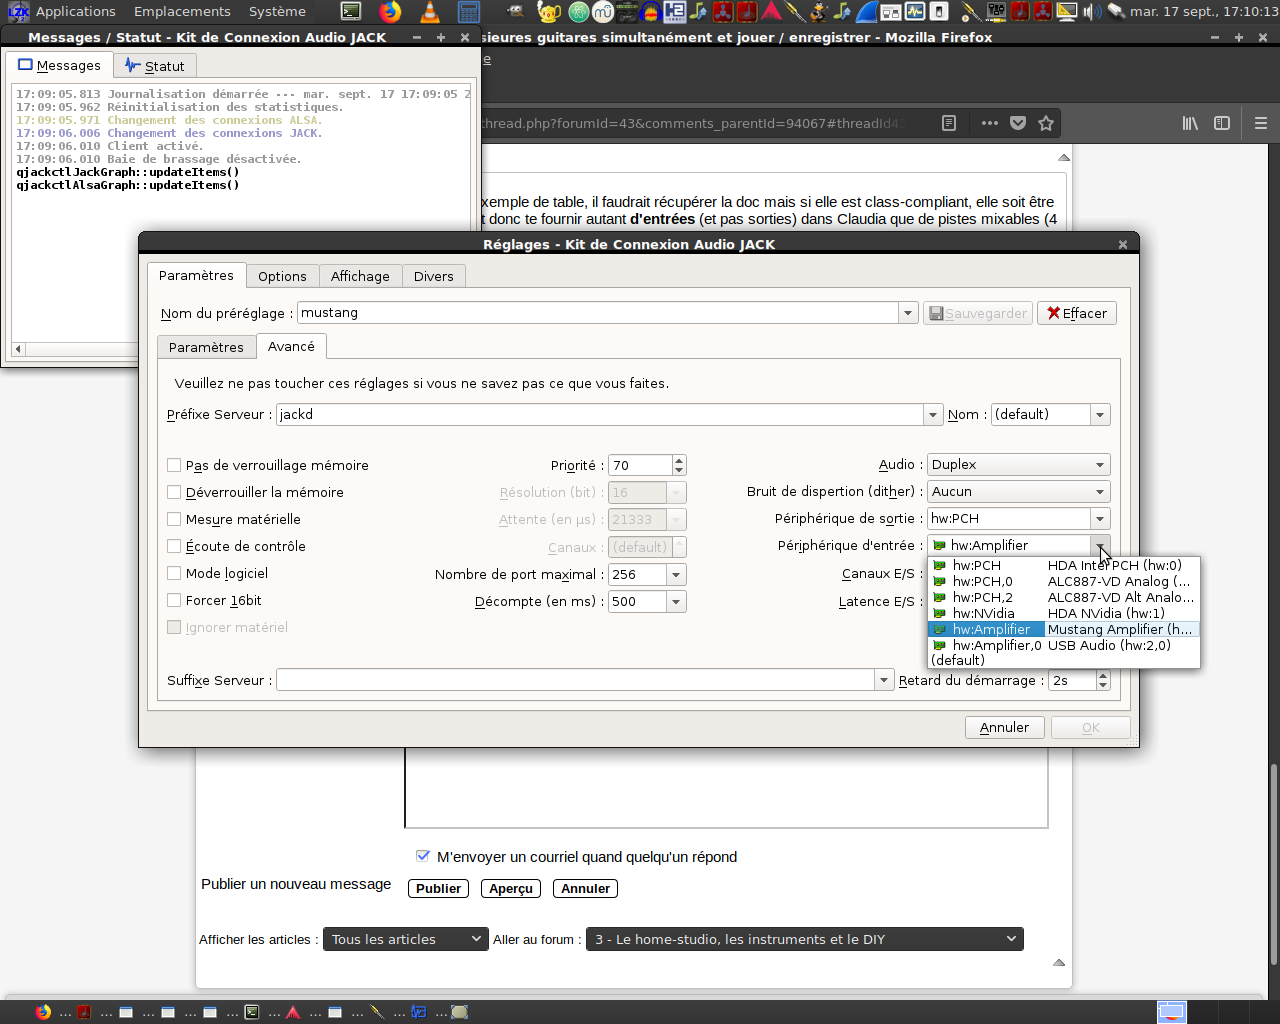Viewport: 1280px width, 1024px height.
Task: Open the Emplacements menu
Action: tap(182, 12)
